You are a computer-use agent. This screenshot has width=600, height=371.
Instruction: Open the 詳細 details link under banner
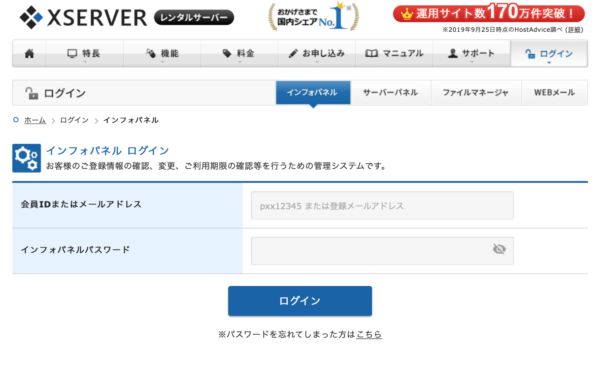pos(574,30)
